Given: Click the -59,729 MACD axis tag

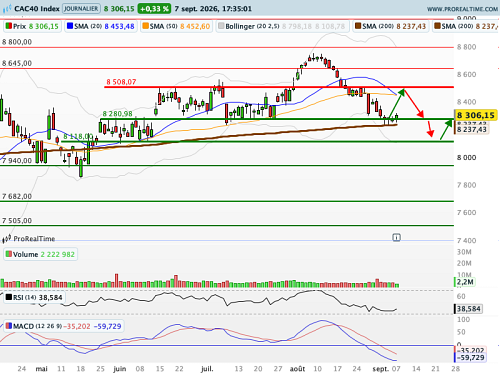Looking at the screenshot, I should (470, 358).
